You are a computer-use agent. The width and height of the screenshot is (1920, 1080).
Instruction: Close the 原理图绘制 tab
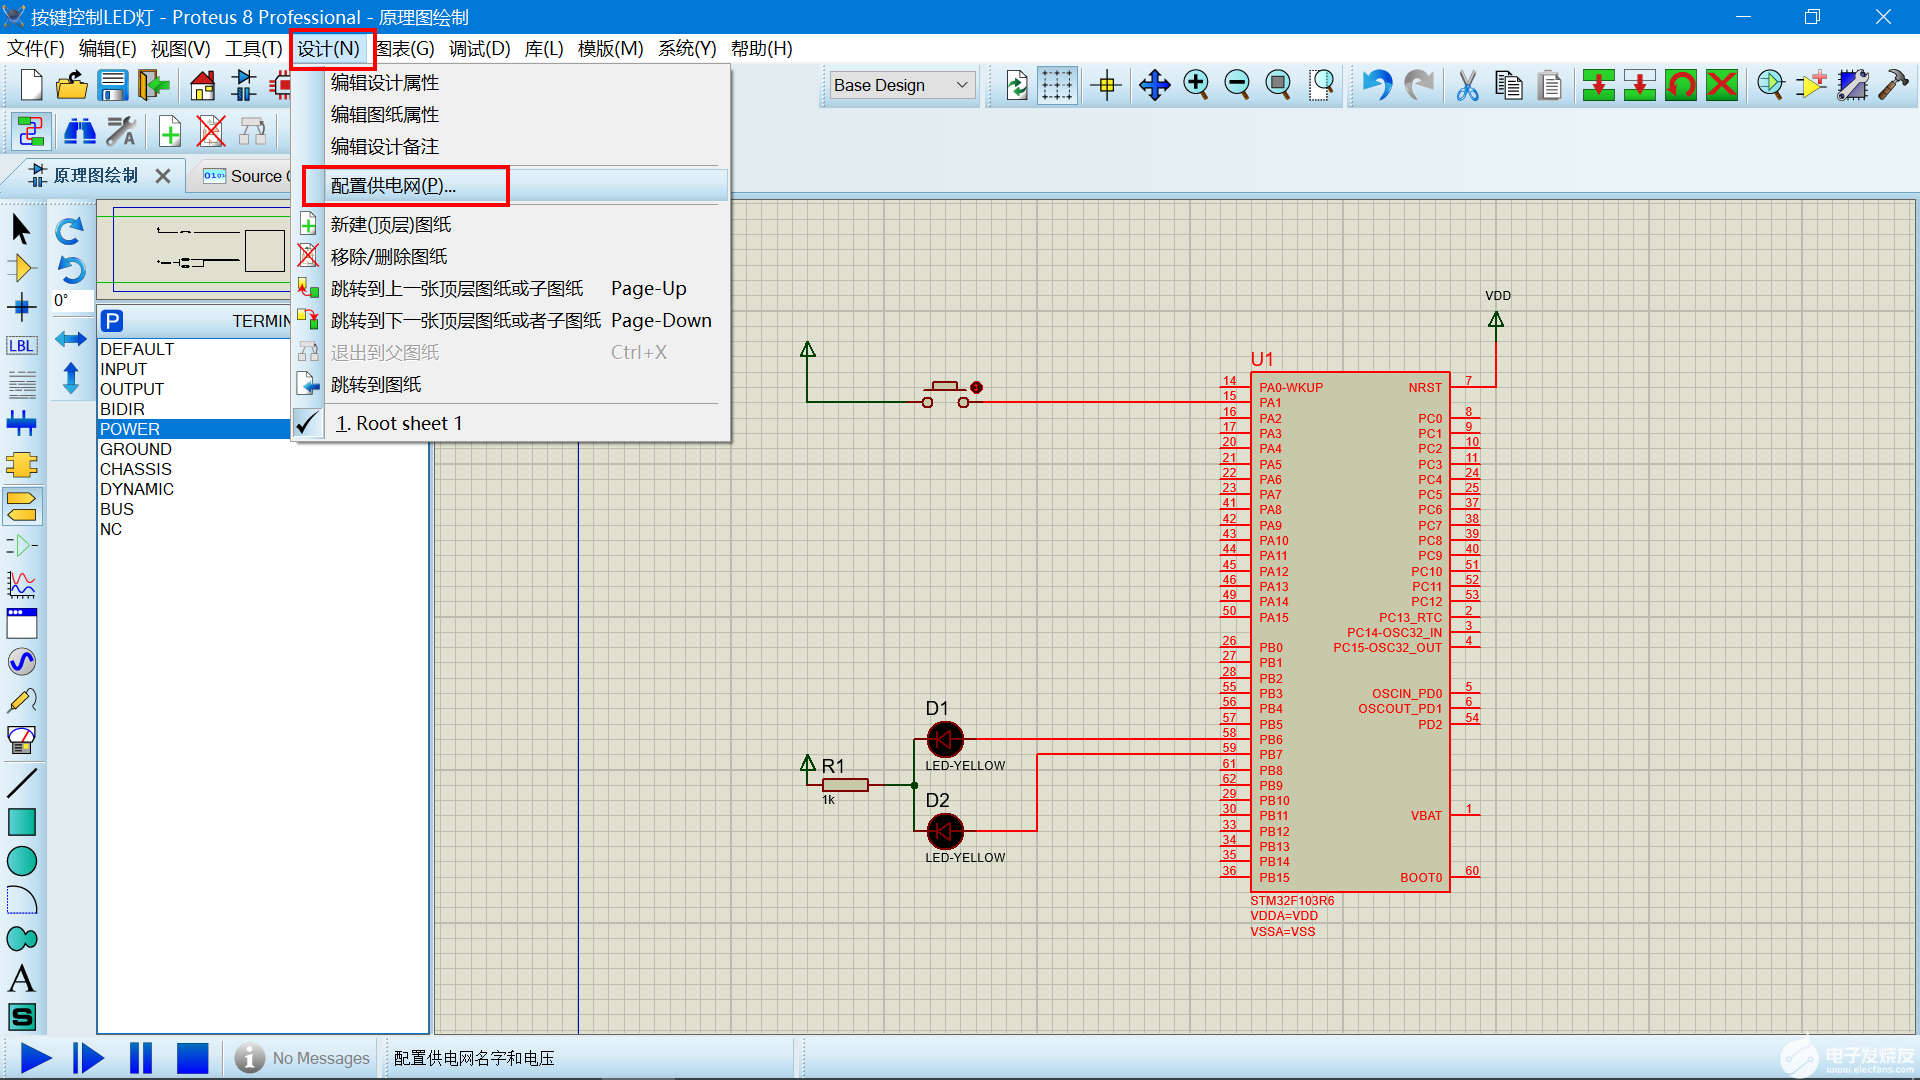click(163, 176)
